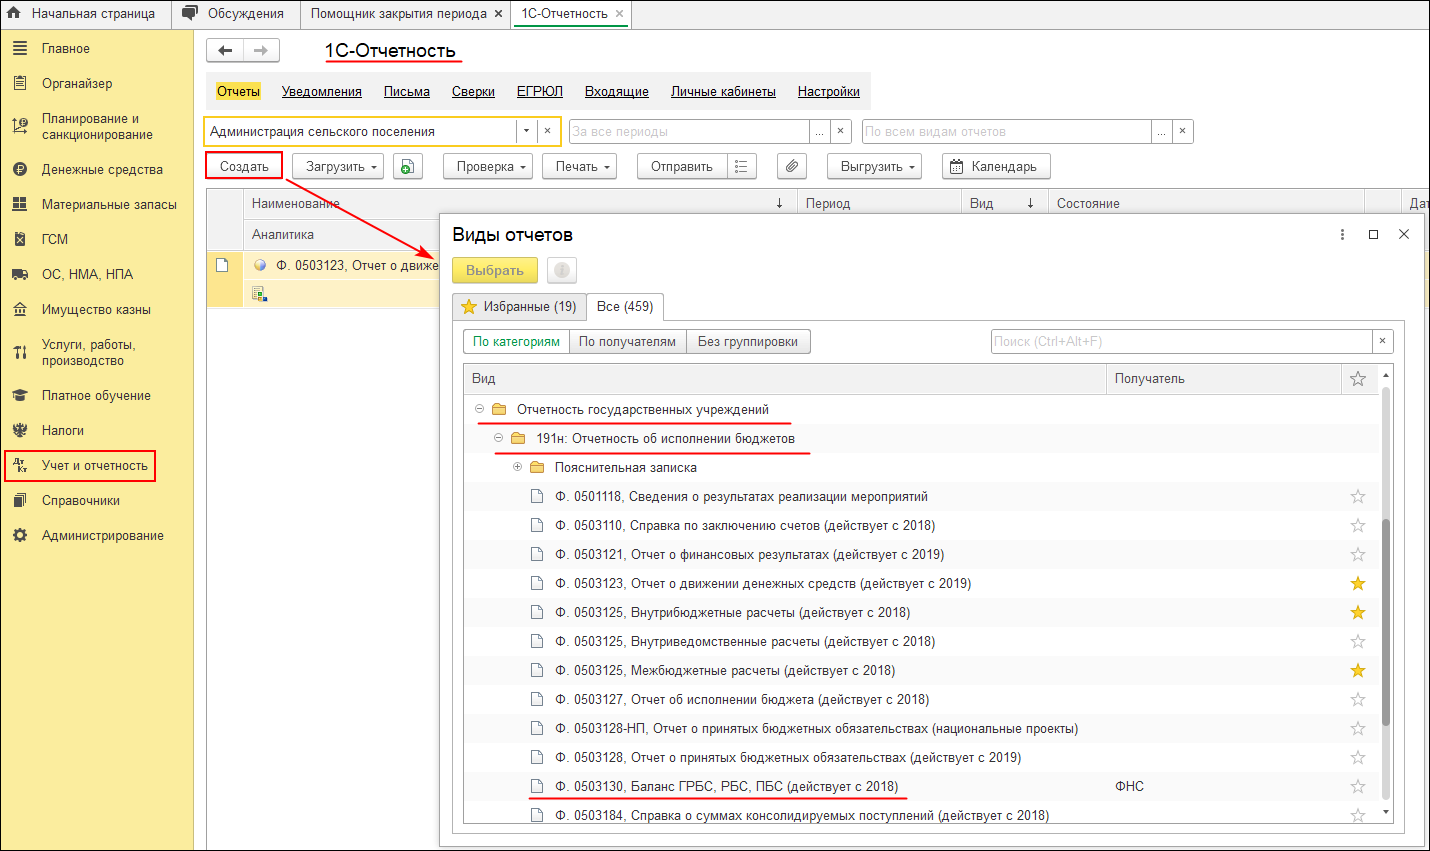Image resolution: width=1430 pixels, height=851 pixels.
Task: Toggle favorite star for Ф. 0503130 Баланс row
Action: click(x=1358, y=786)
